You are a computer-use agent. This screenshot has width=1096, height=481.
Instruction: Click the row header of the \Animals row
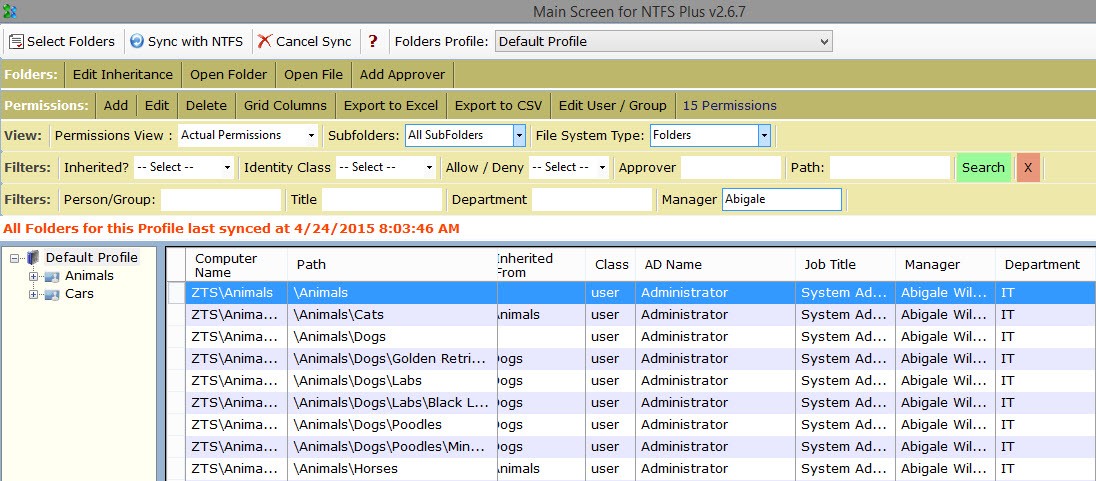176,293
